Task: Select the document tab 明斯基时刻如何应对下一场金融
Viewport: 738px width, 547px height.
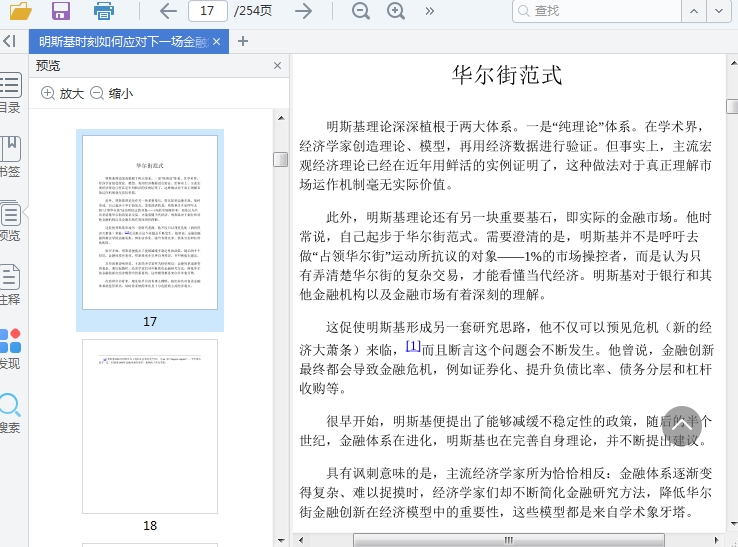Action: click(x=122, y=42)
